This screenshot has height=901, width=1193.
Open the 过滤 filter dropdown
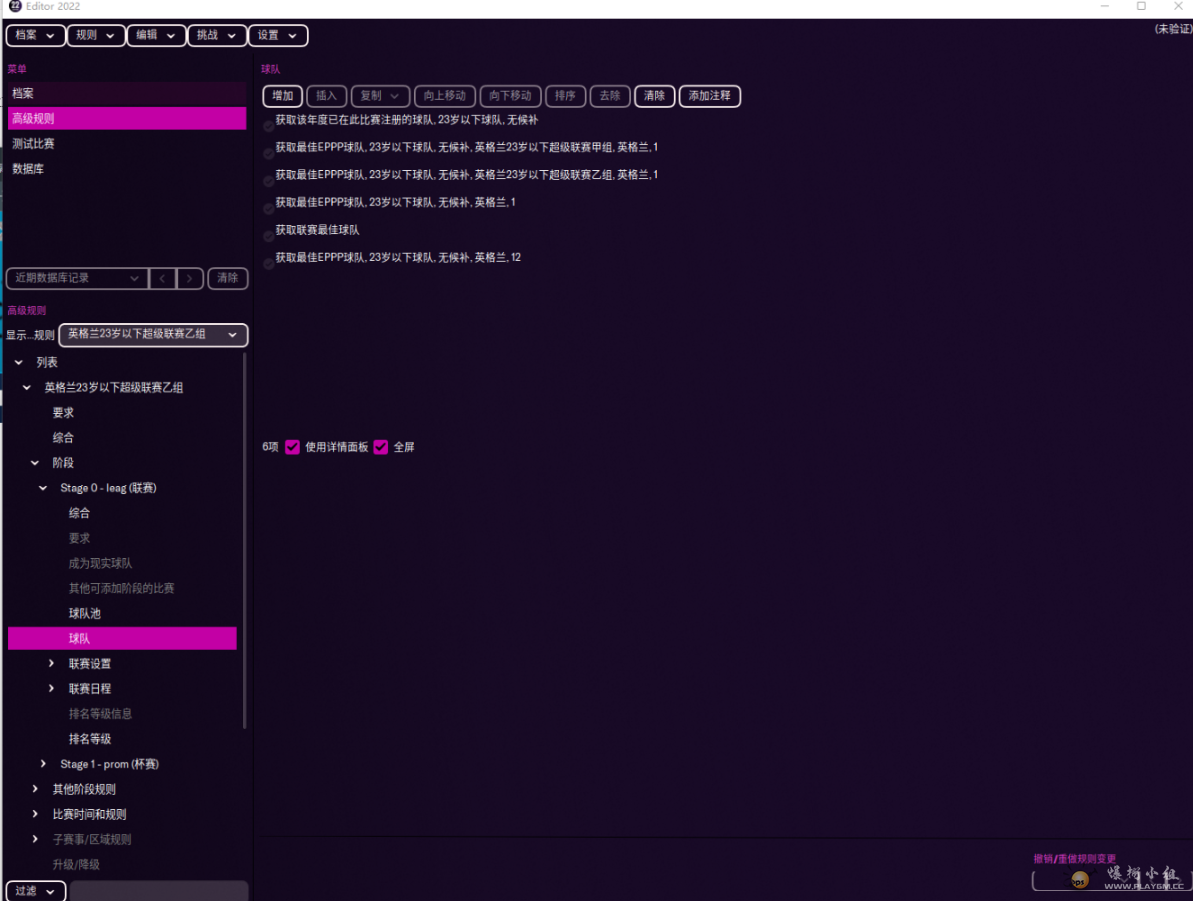tap(36, 891)
